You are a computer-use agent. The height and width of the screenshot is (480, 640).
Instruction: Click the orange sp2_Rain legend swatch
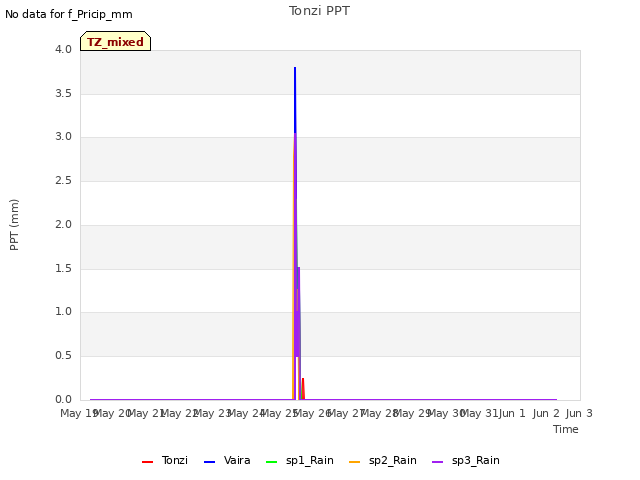point(355,462)
